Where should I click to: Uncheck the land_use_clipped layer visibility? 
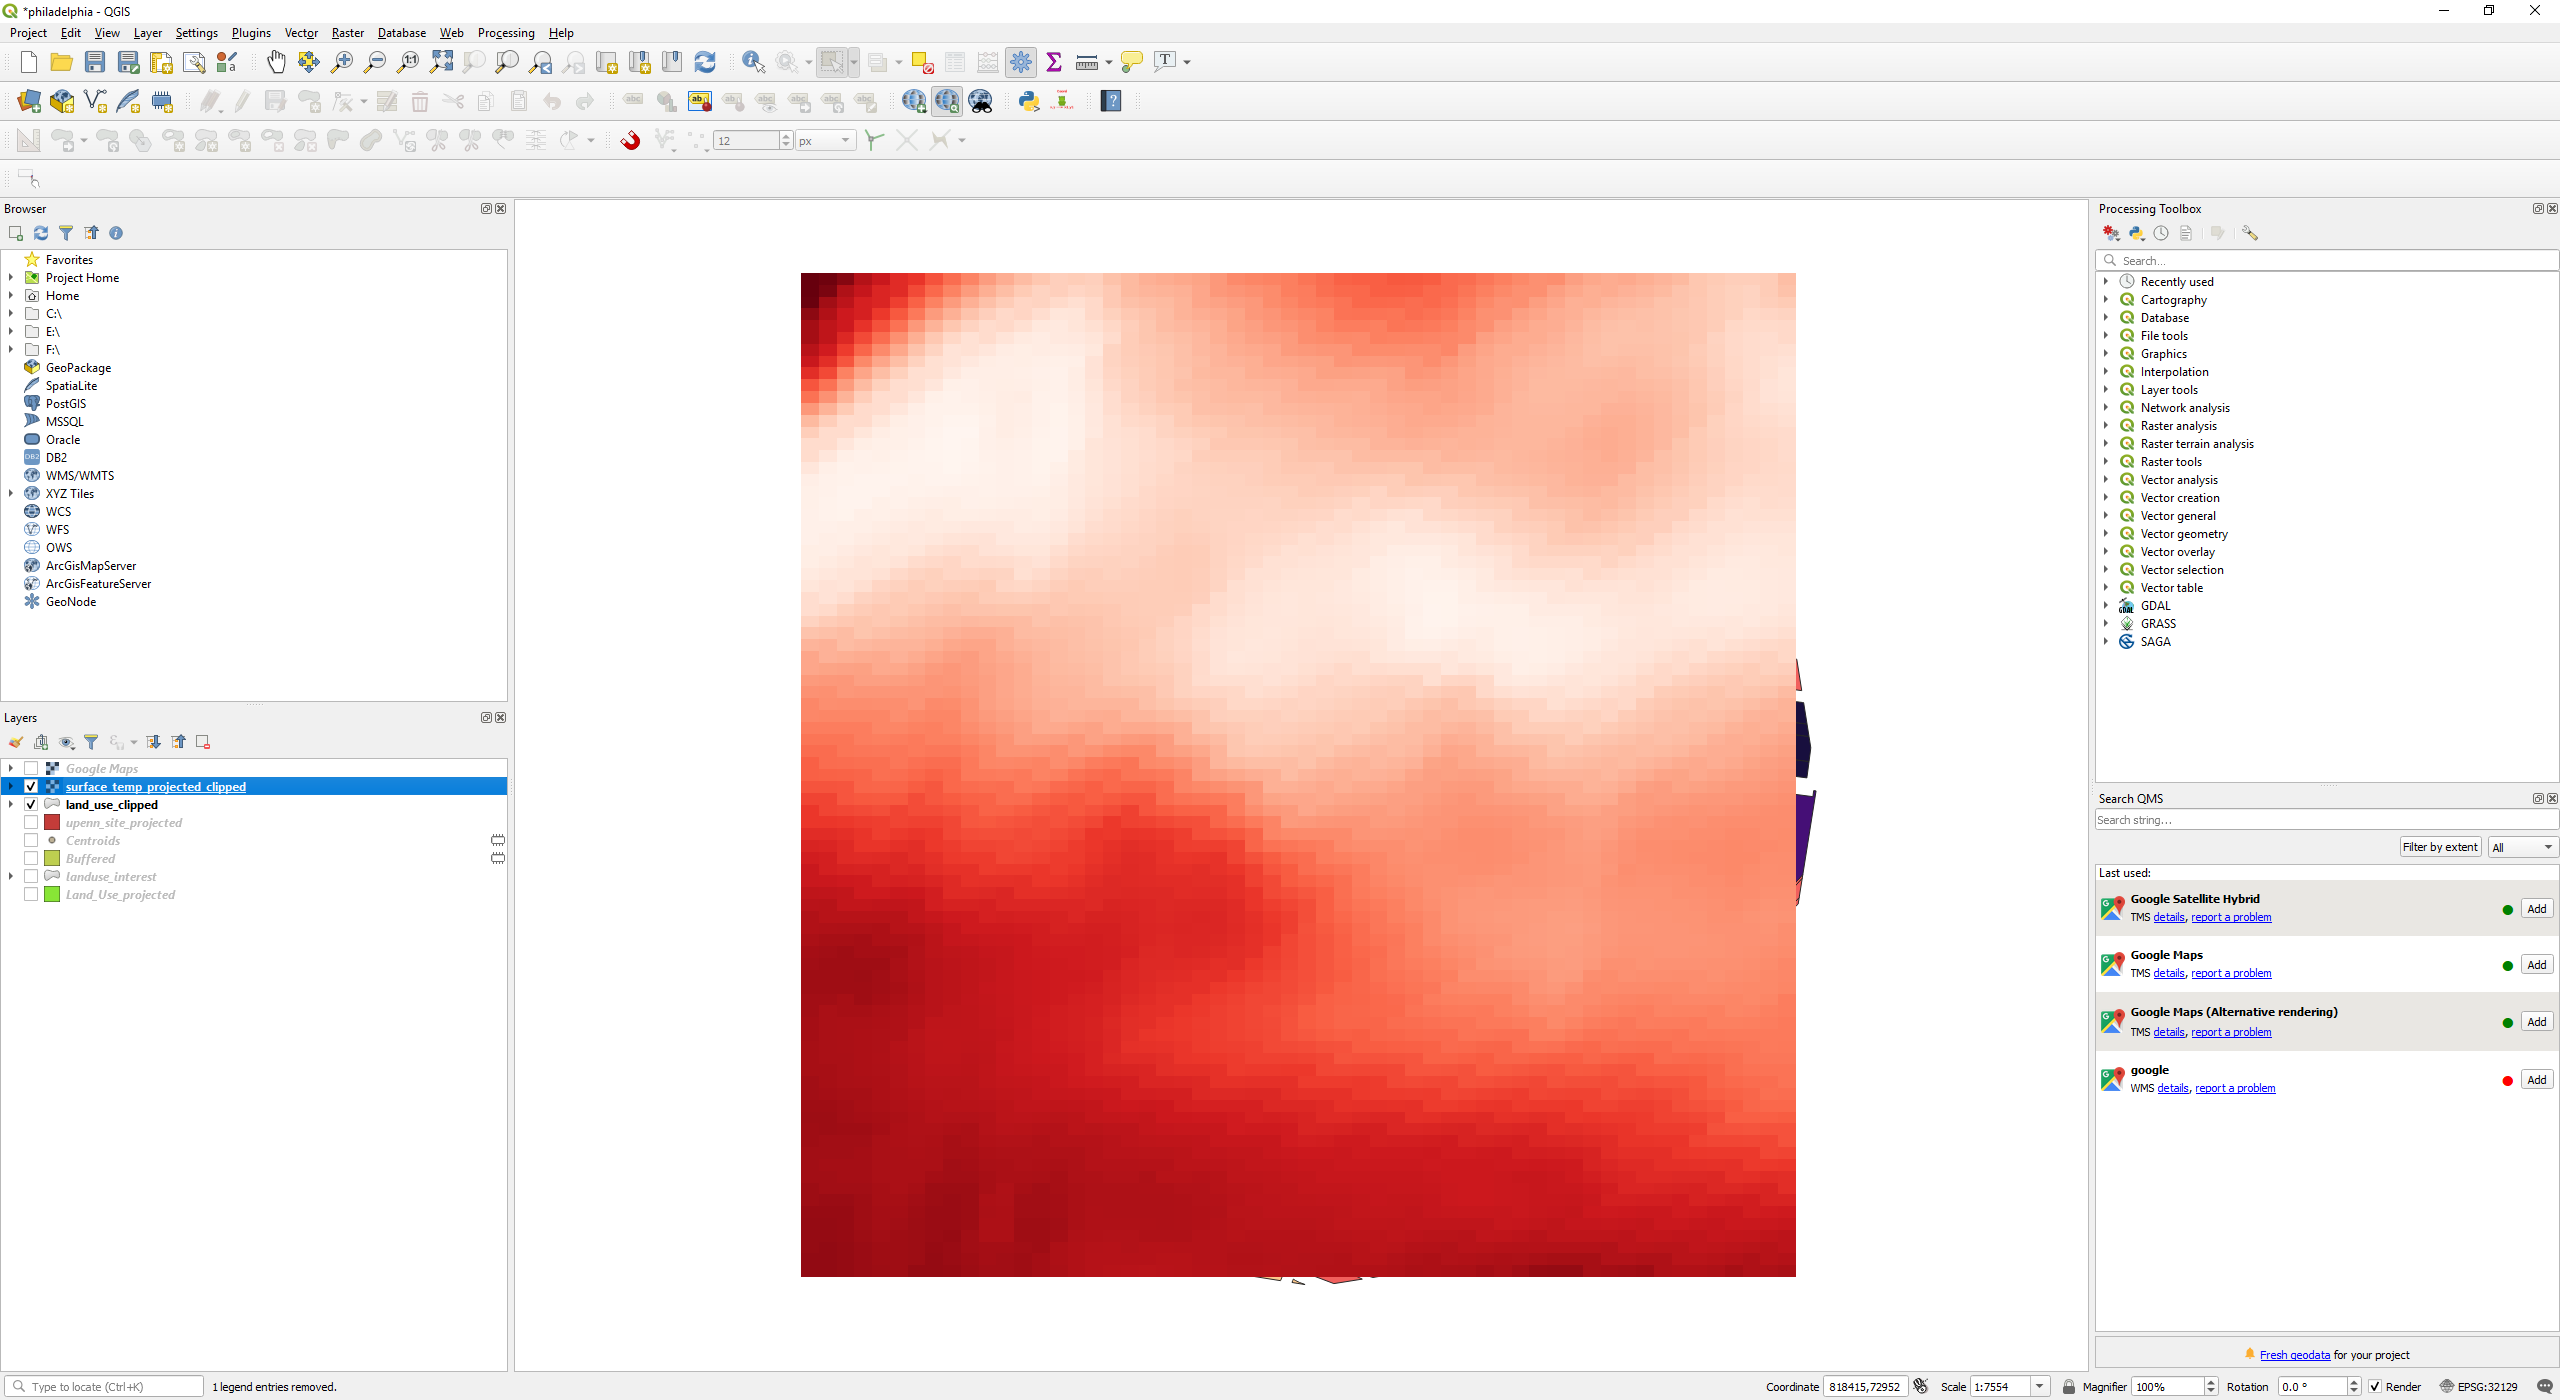coord(31,805)
